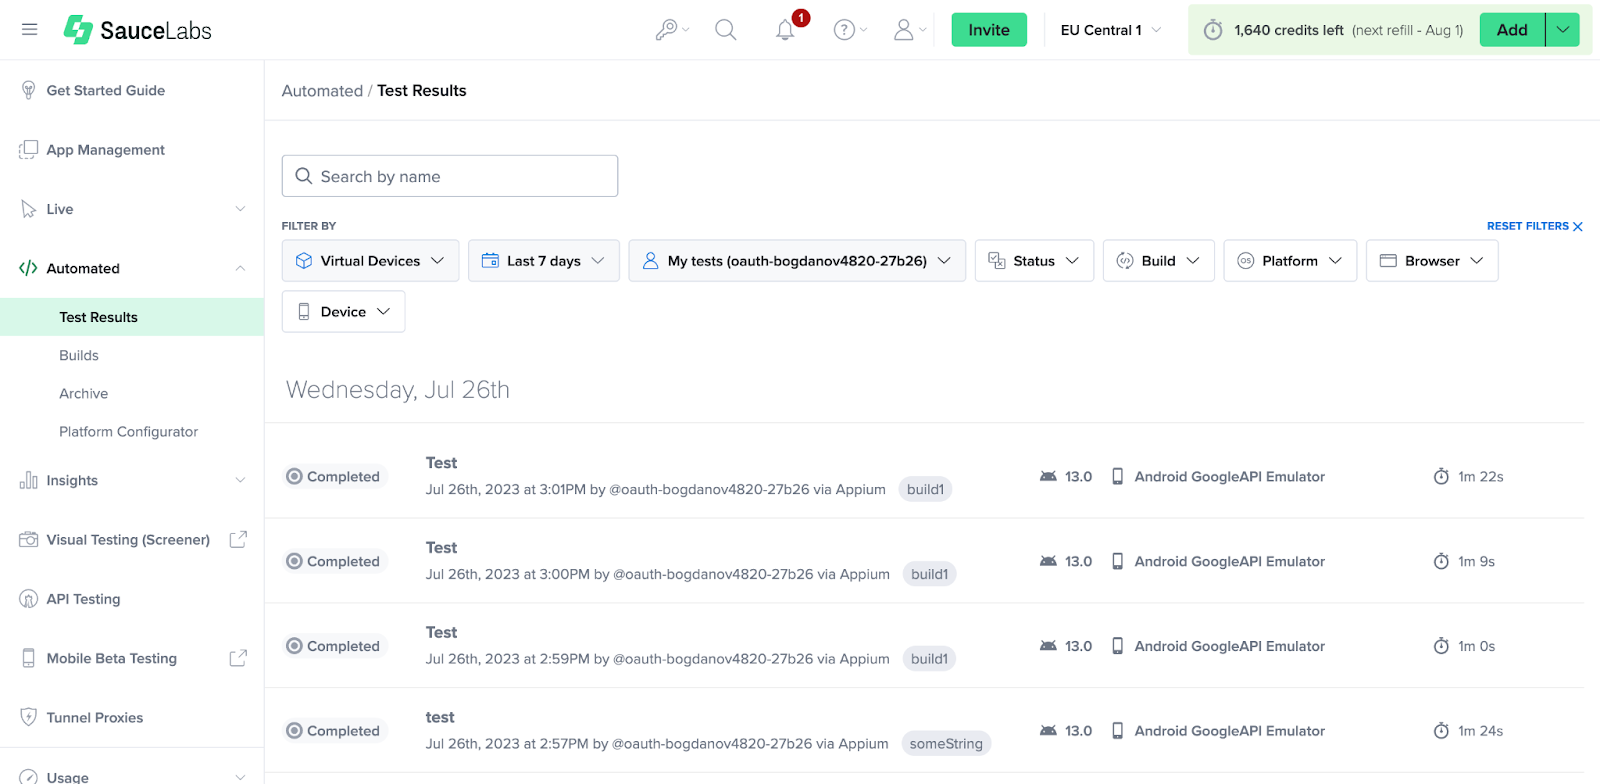Click the search magnifier icon in header
The image size is (1600, 784).
726,30
